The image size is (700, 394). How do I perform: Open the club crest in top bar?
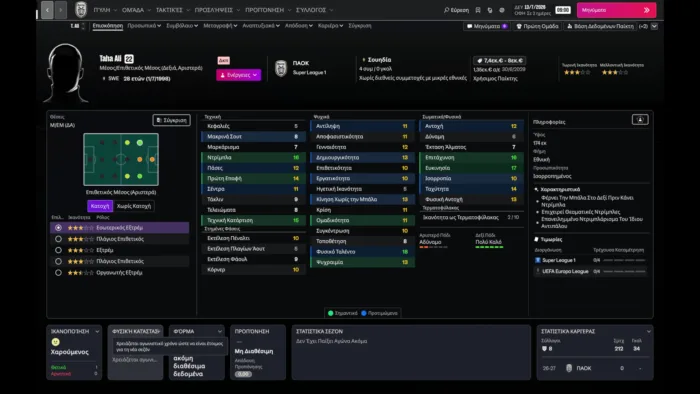81,9
